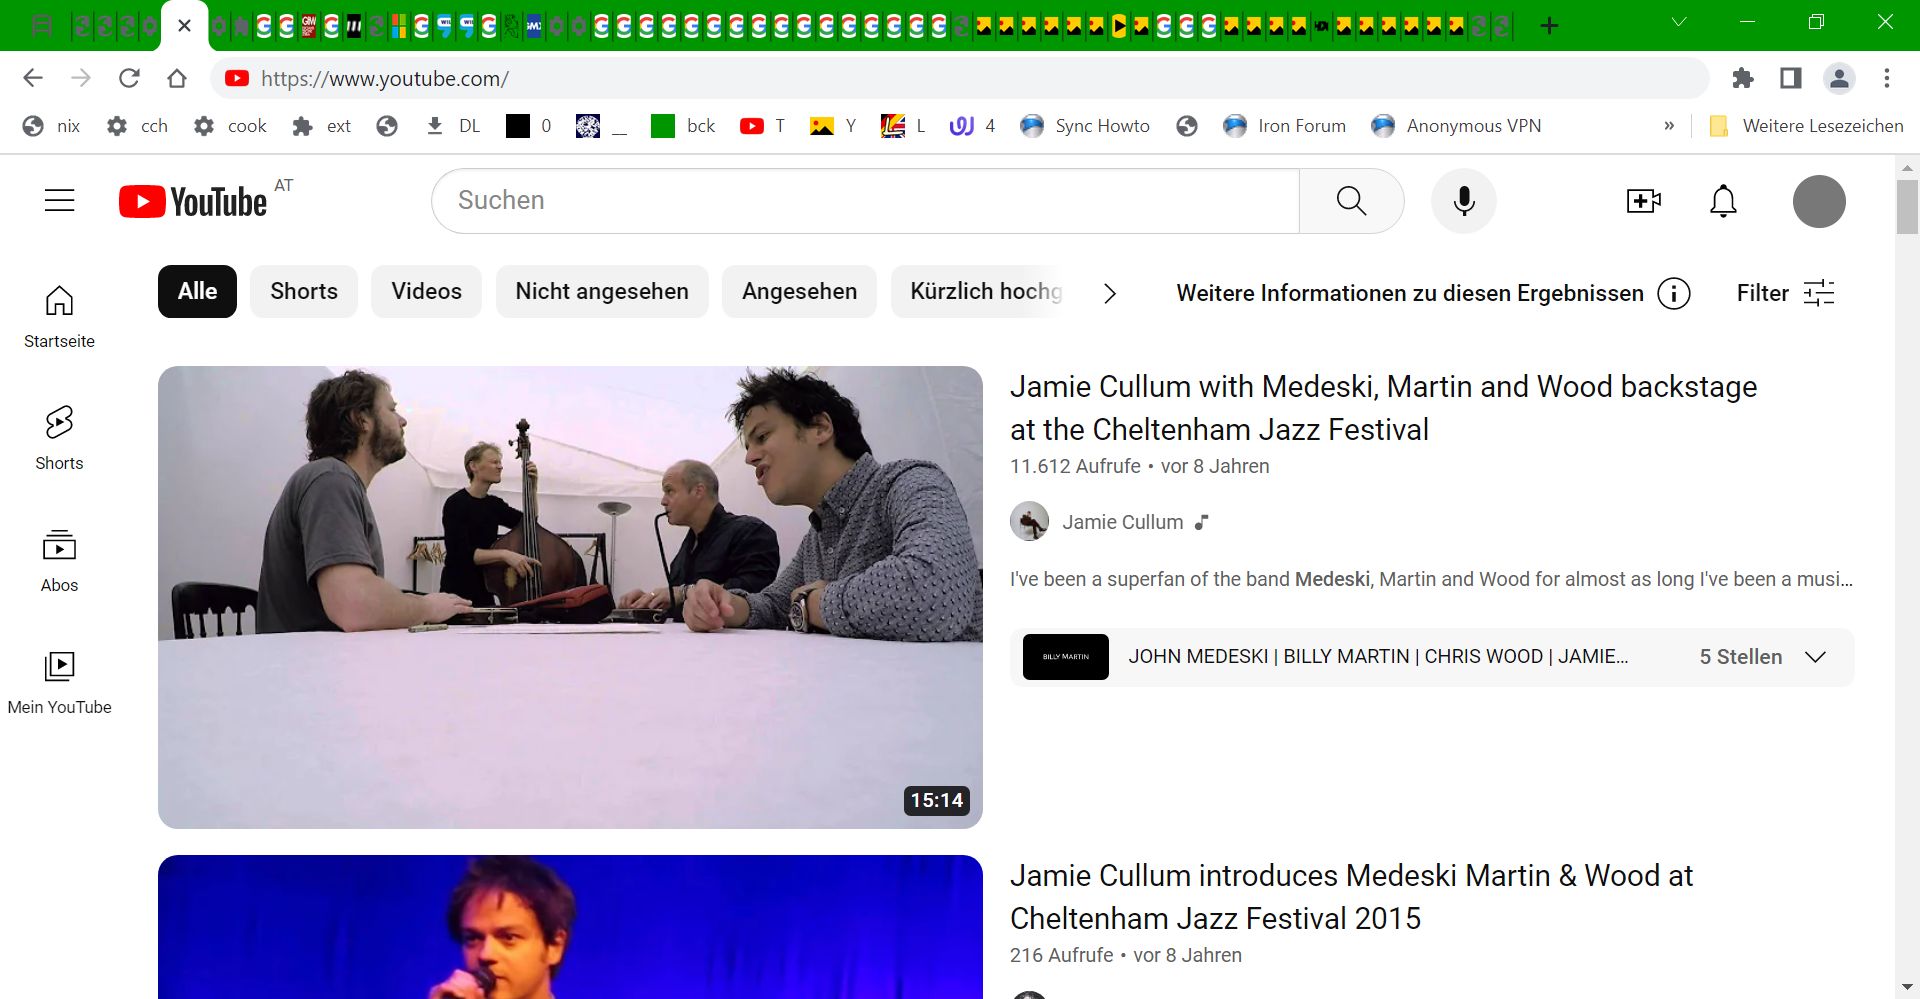Open Shorts in the left sidebar

pos(59,439)
